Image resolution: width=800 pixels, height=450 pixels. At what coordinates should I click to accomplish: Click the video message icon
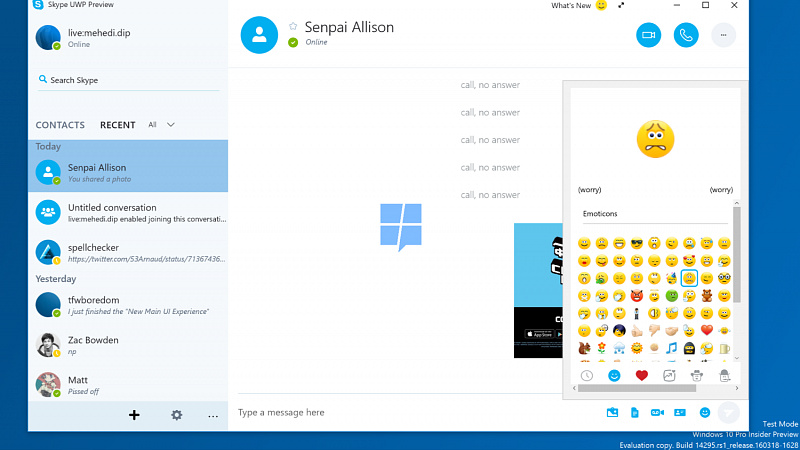657,412
